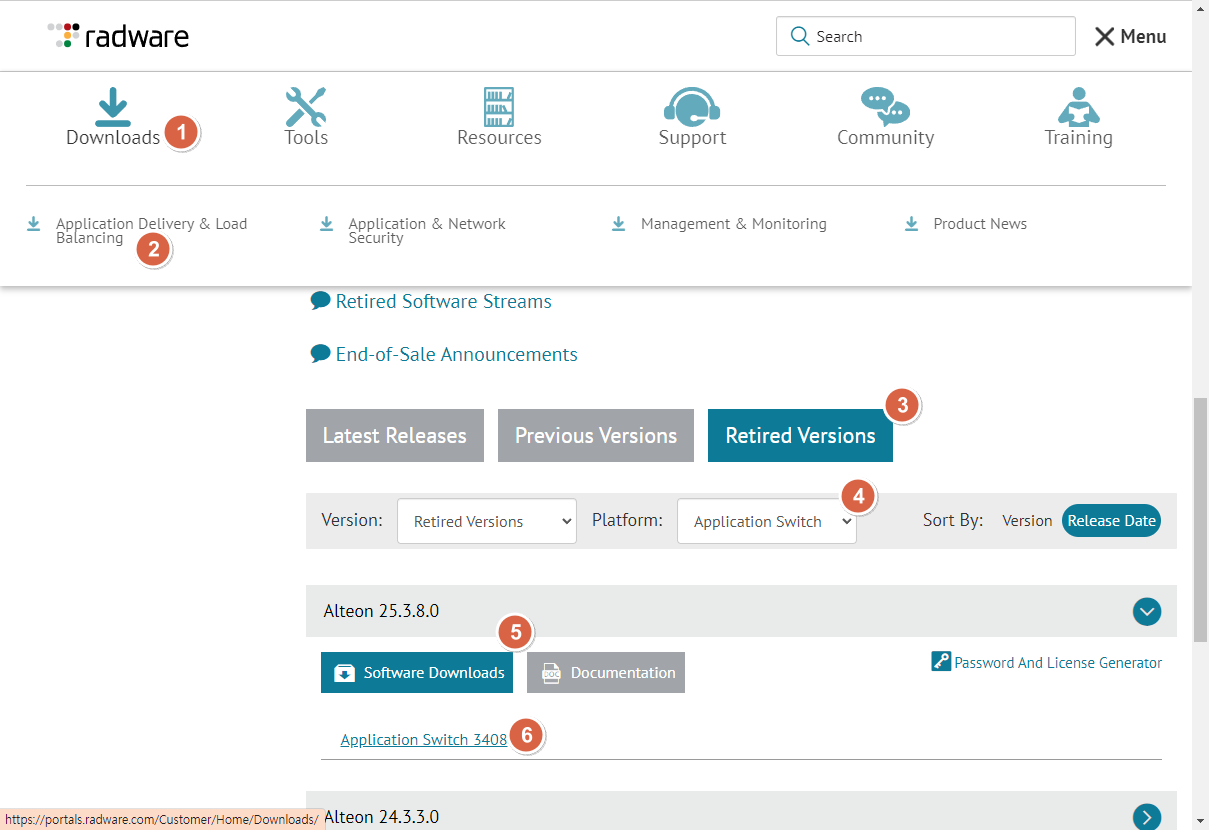Click the Downloads arrow icon
1209x830 pixels.
(113, 105)
